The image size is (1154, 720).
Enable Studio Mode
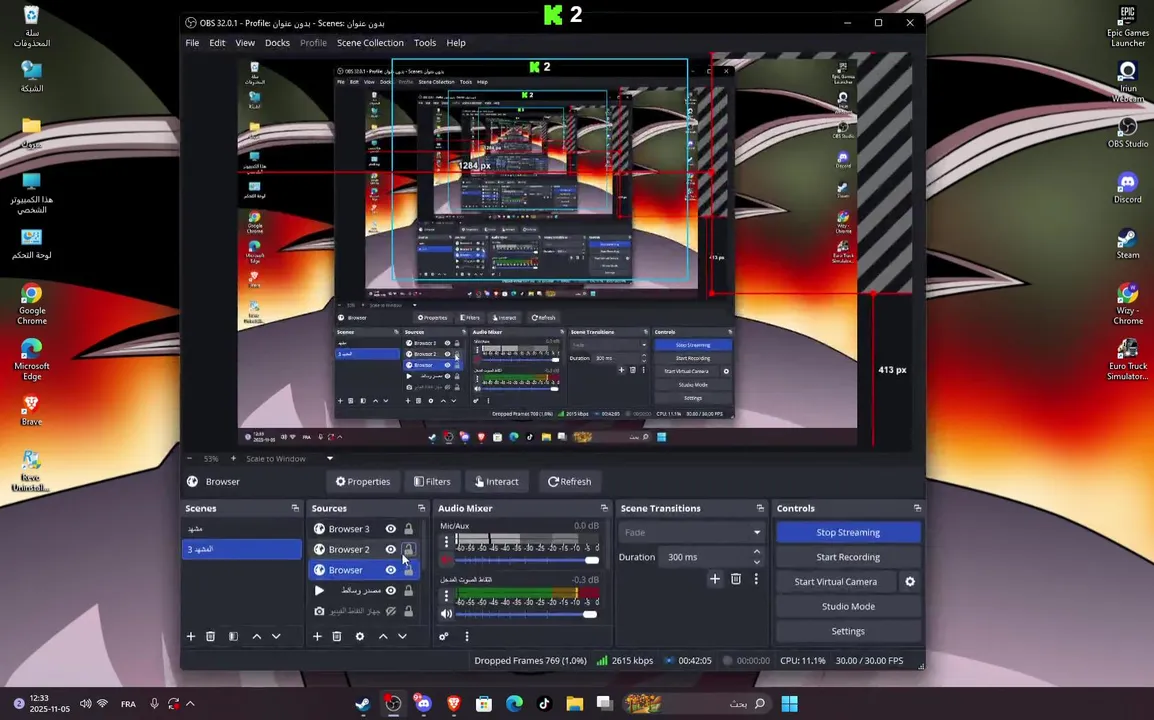[x=848, y=607]
